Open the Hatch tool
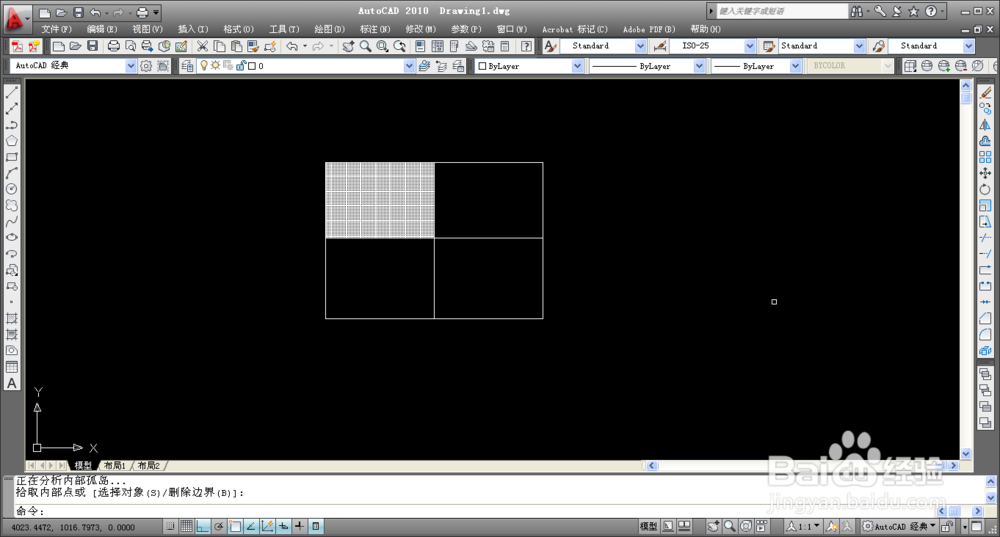Viewport: 1000px width, 537px height. click(11, 318)
